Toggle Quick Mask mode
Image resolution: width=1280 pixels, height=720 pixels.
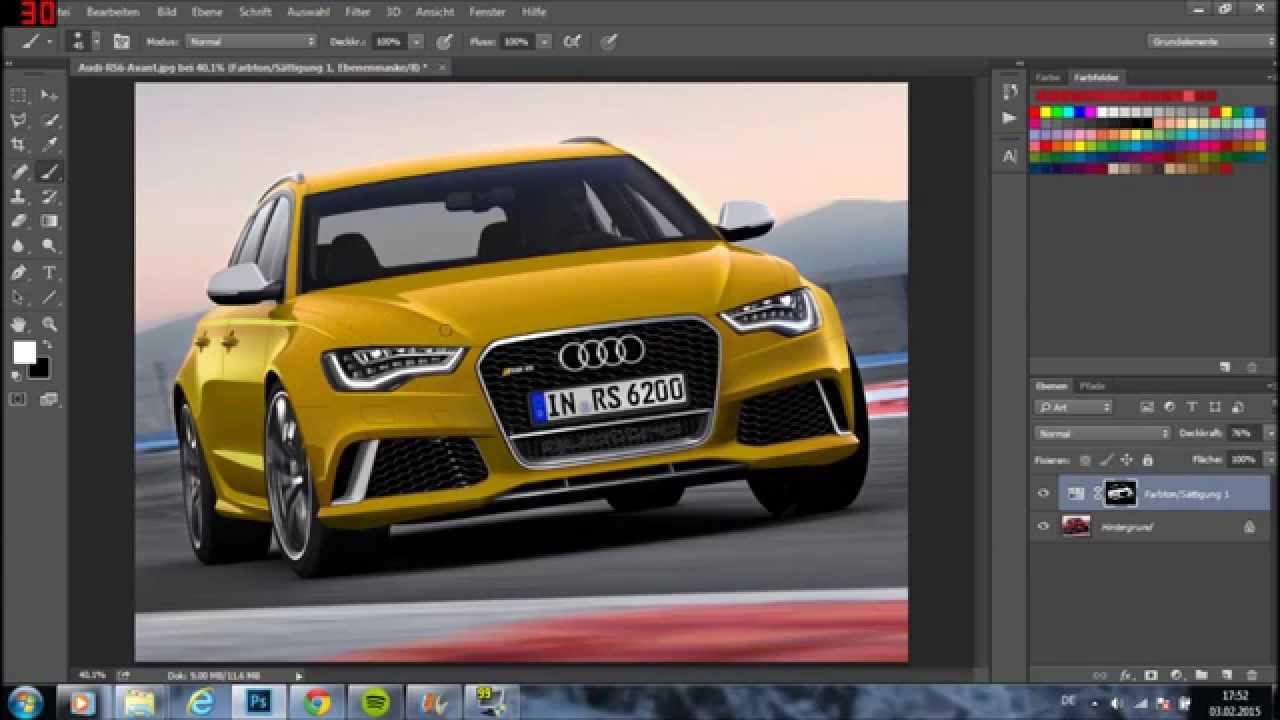[17, 400]
